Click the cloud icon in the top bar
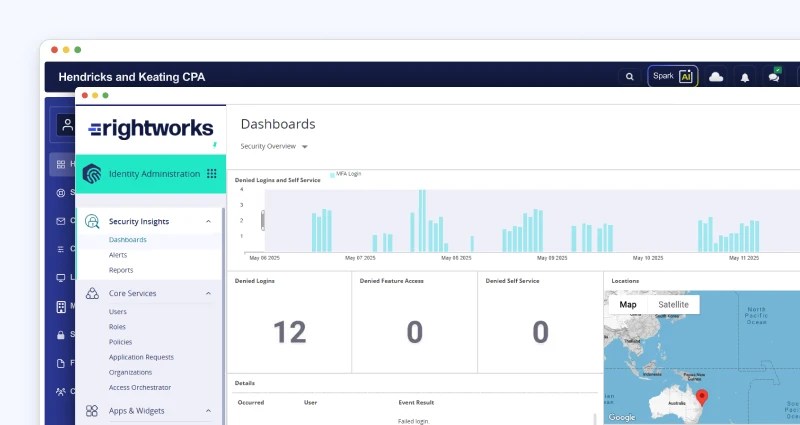Image resolution: width=800 pixels, height=425 pixels. pos(716,77)
